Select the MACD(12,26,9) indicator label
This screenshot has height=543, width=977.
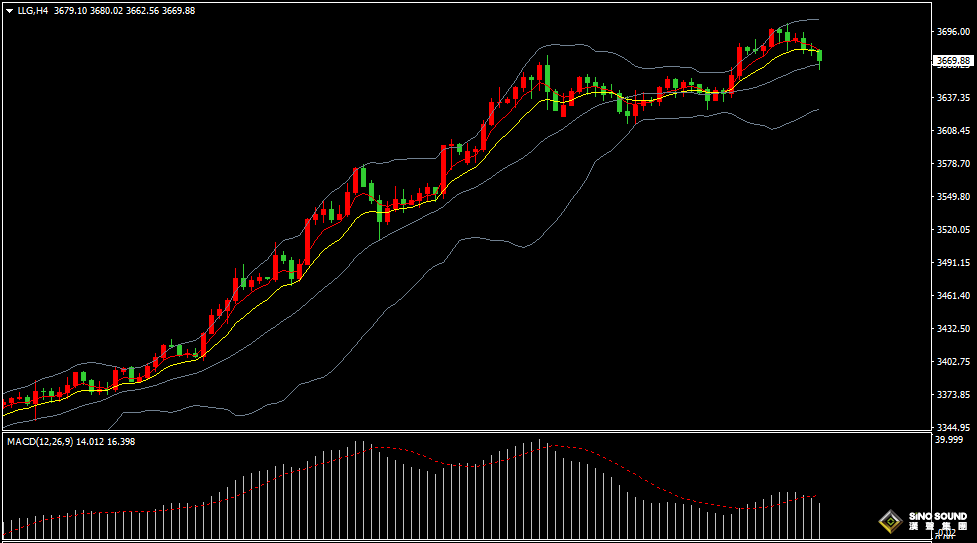(x=40, y=441)
